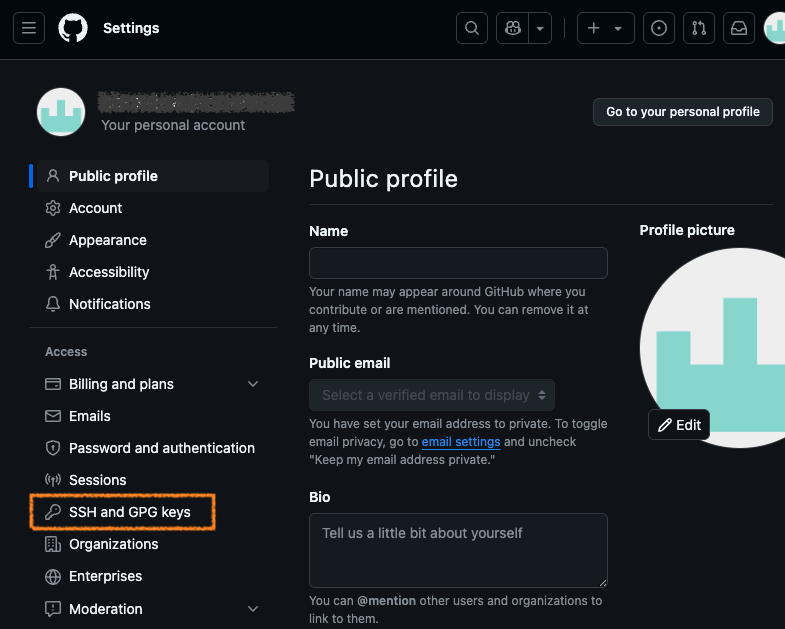
Task: Open Password and authentication settings
Action: [x=153, y=448]
